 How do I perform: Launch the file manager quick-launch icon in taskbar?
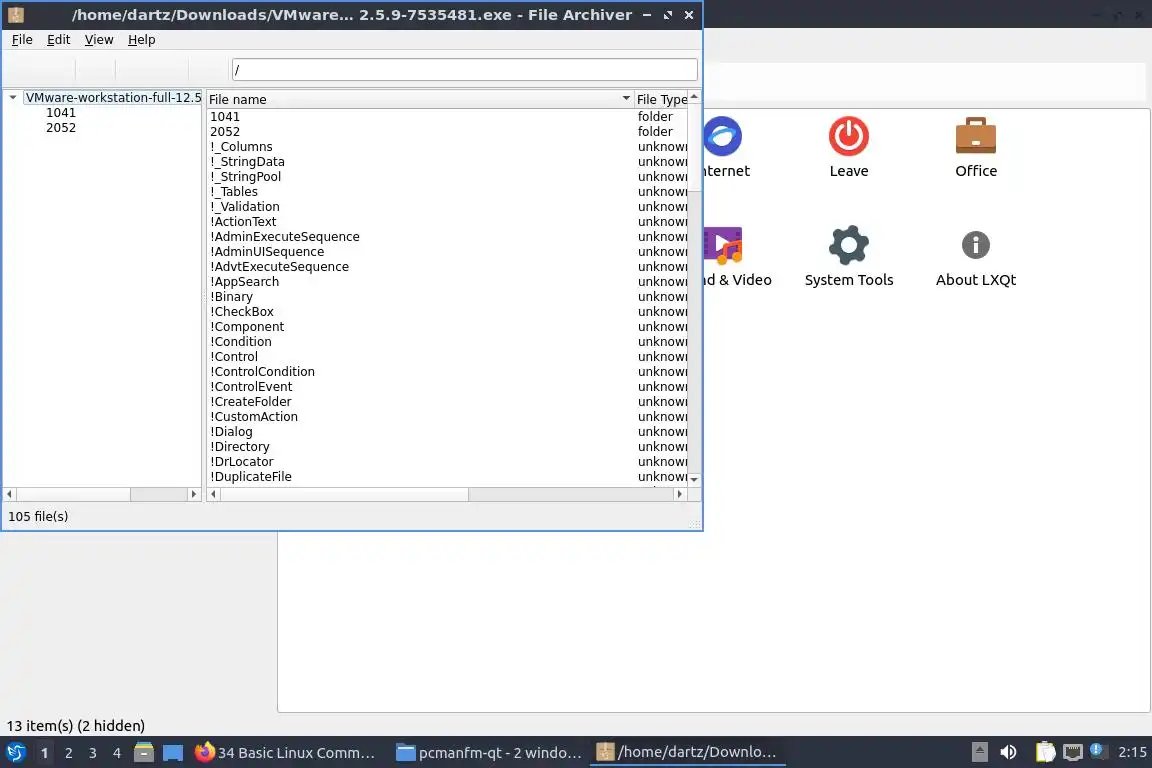(144, 753)
